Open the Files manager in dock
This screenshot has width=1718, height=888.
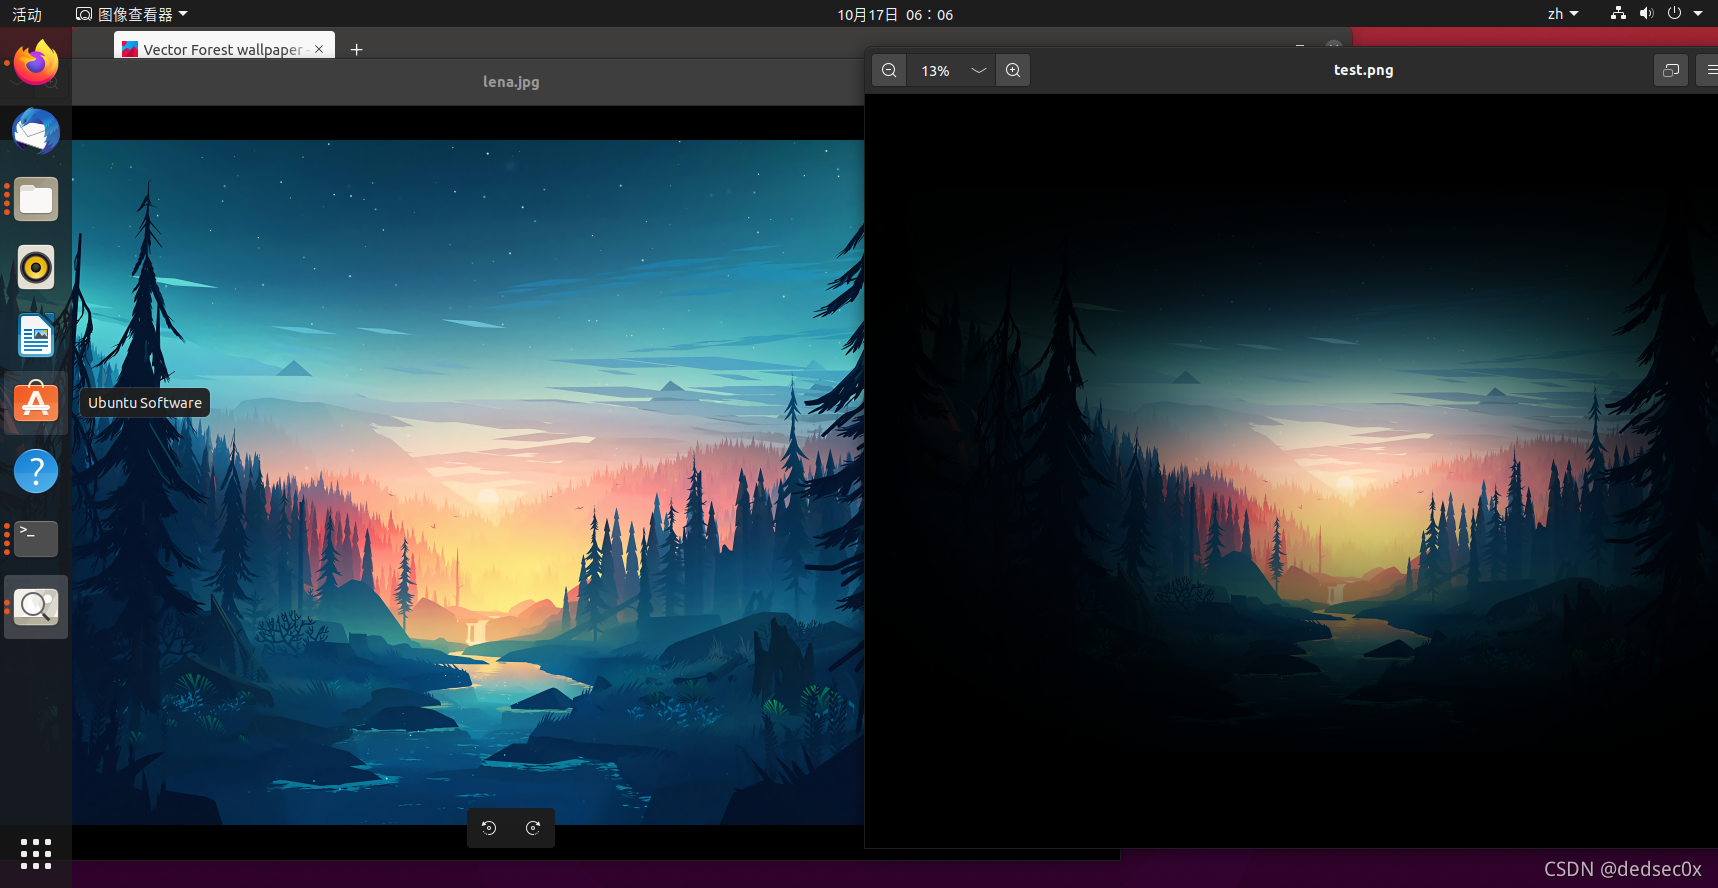pos(36,199)
